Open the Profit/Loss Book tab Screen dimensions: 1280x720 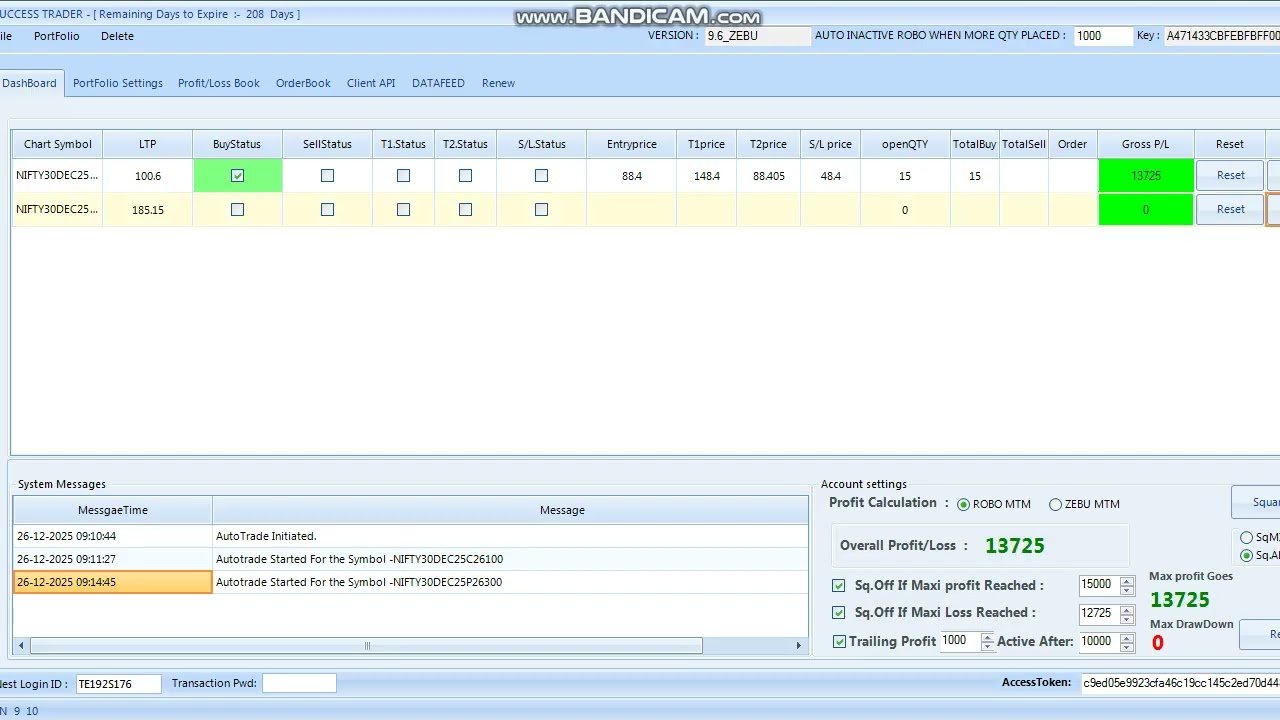(219, 83)
